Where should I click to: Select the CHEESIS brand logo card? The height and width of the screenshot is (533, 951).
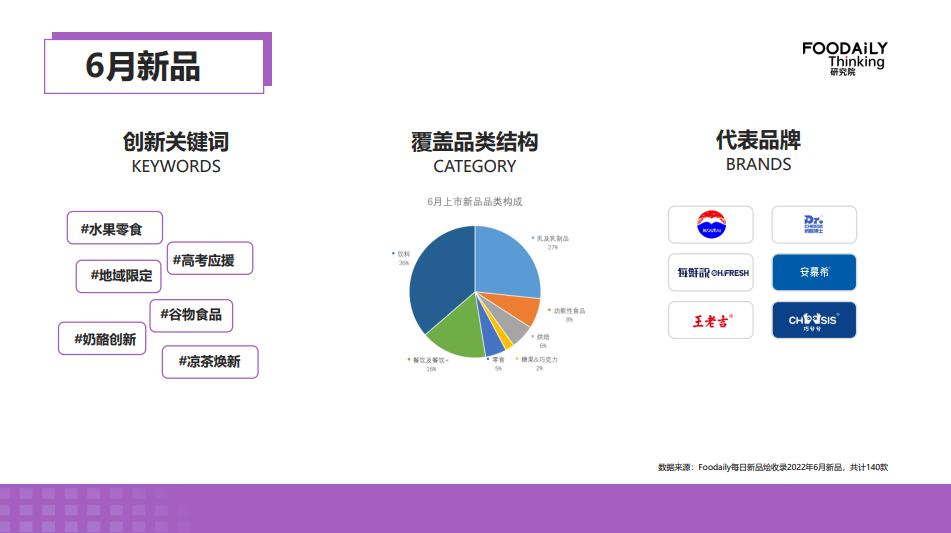[x=814, y=320]
